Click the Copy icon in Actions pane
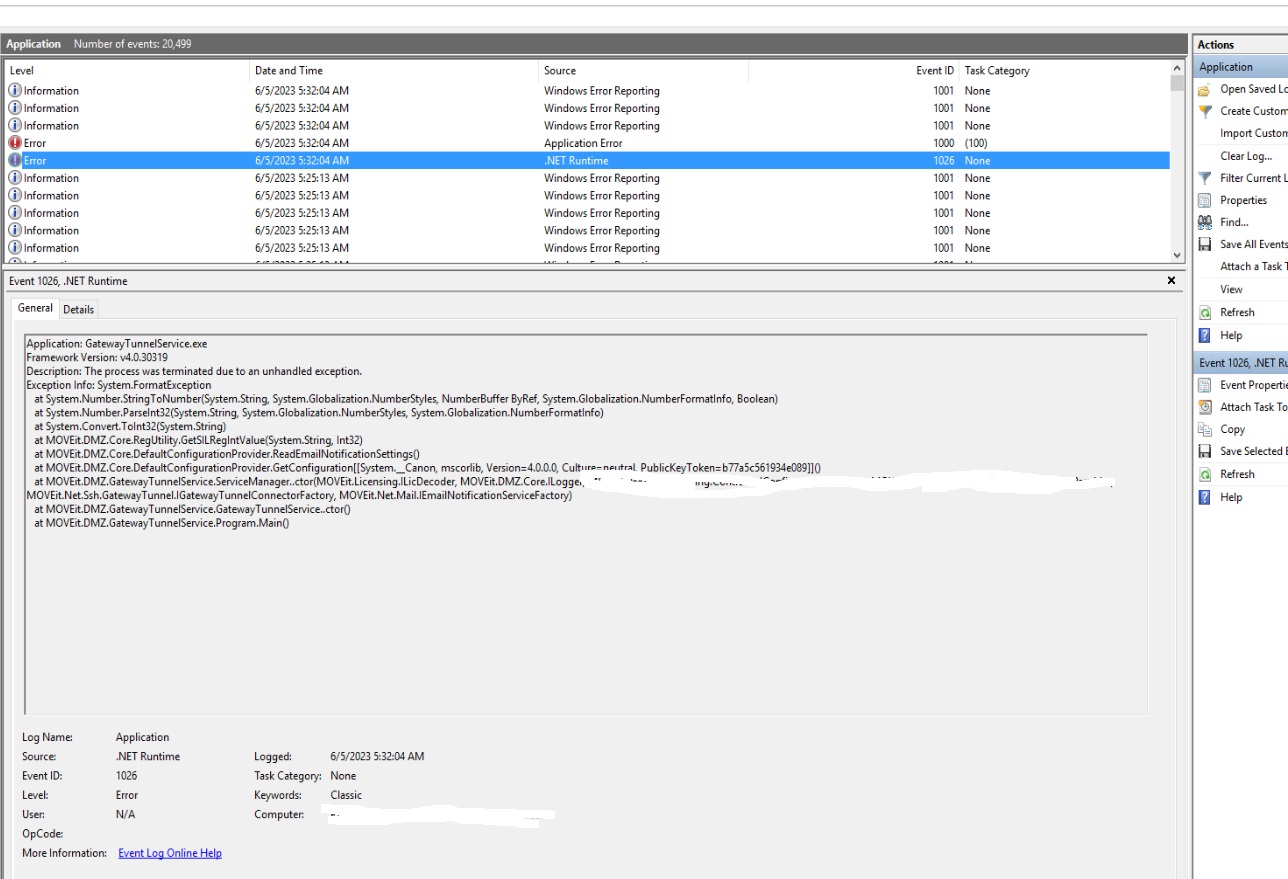The height and width of the screenshot is (879, 1288). click(x=1205, y=429)
